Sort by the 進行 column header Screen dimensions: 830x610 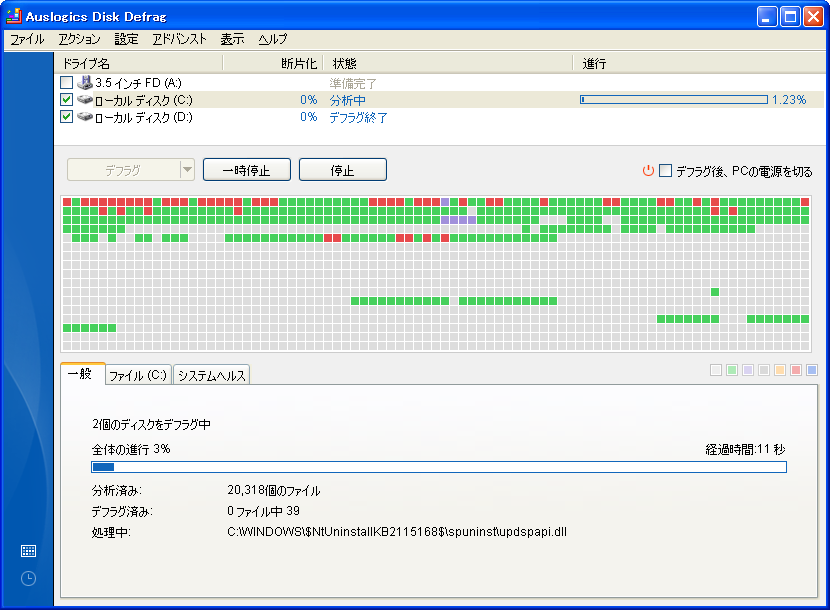[699, 63]
